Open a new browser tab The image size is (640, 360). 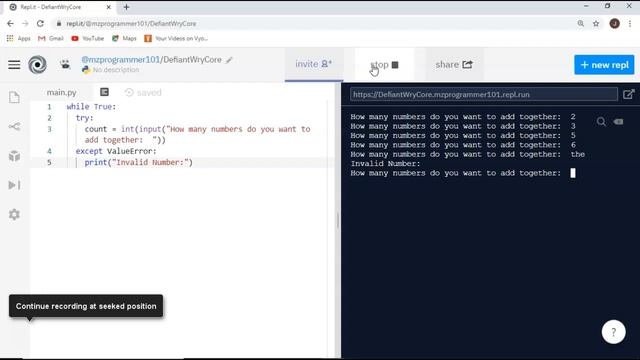pyautogui.click(x=126, y=7)
